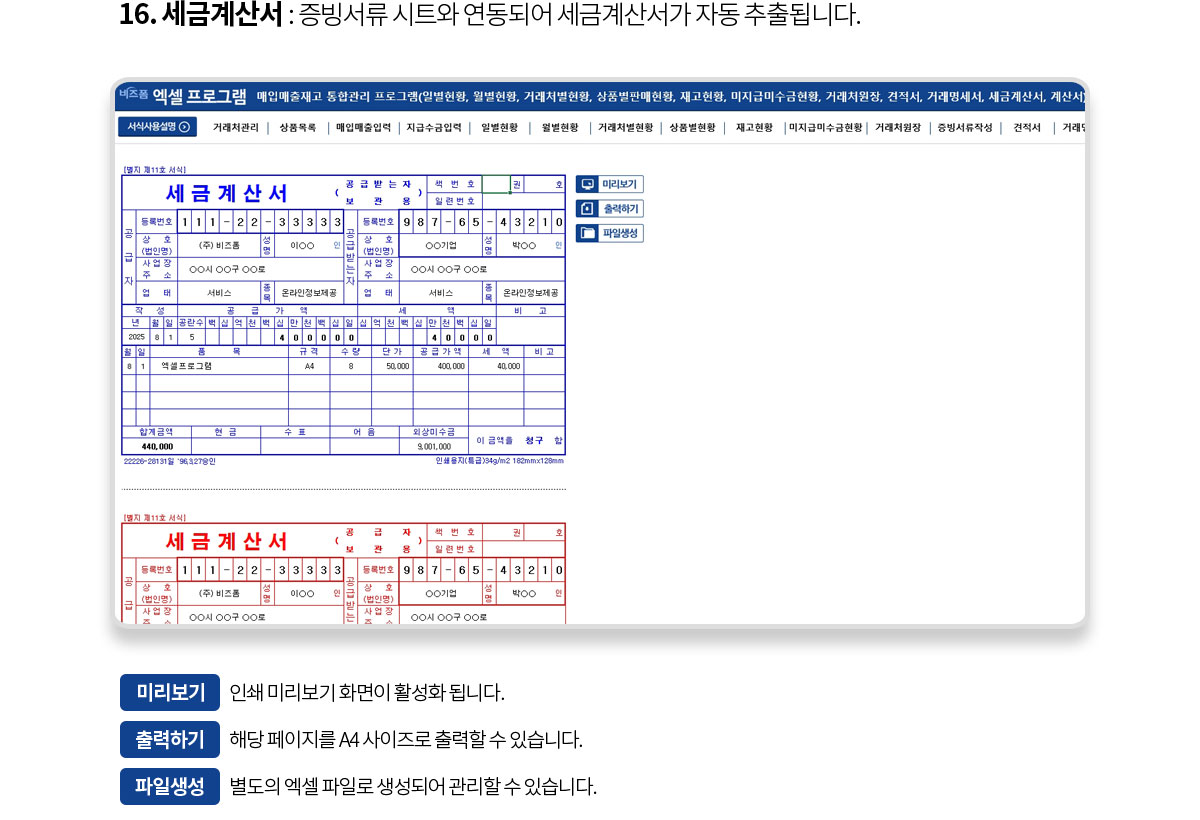Open the 거래처관리 menu

point(236,128)
